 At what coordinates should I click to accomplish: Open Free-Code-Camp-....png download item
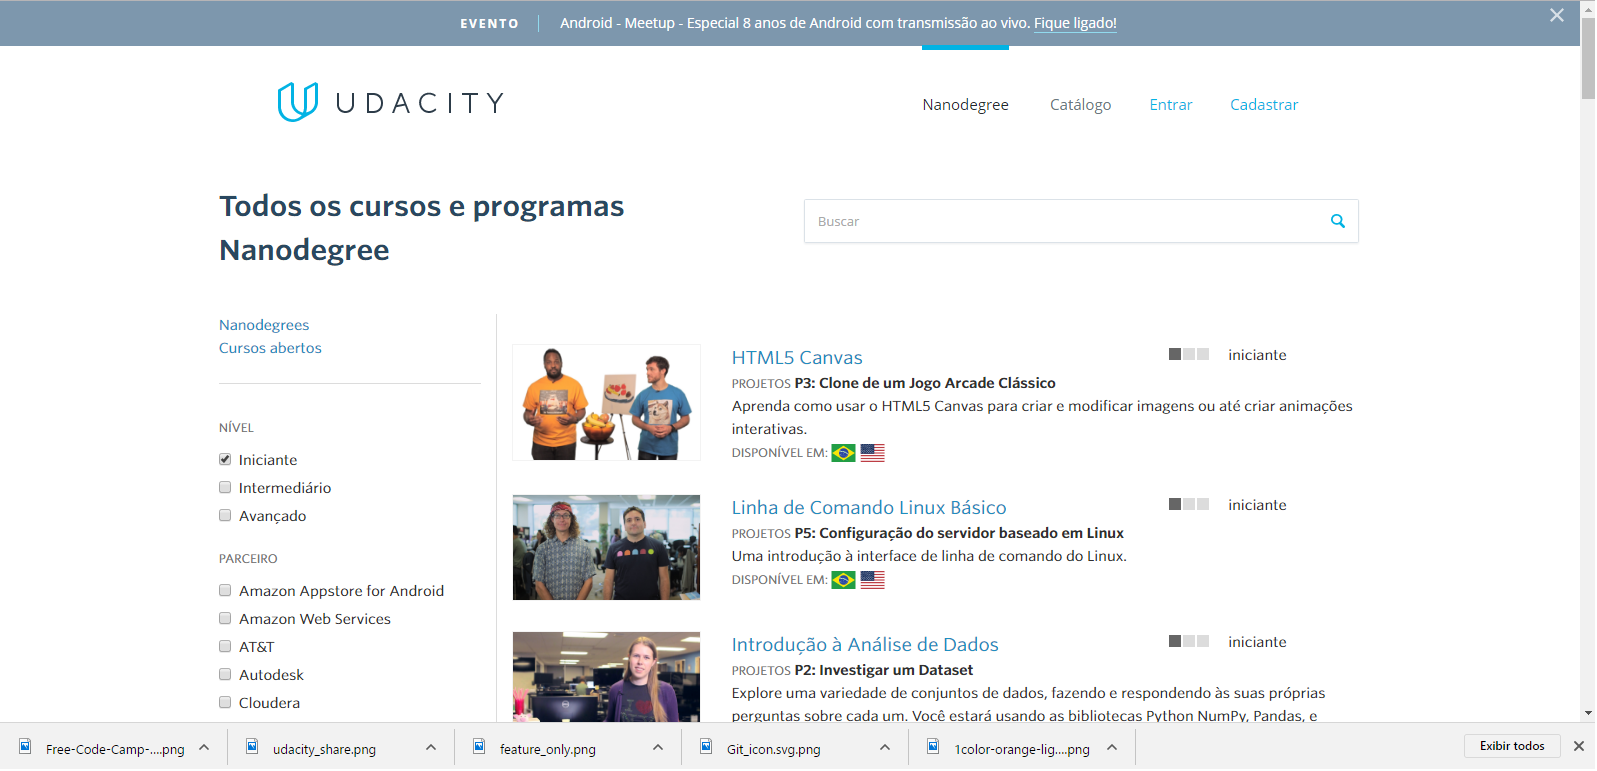click(x=115, y=749)
